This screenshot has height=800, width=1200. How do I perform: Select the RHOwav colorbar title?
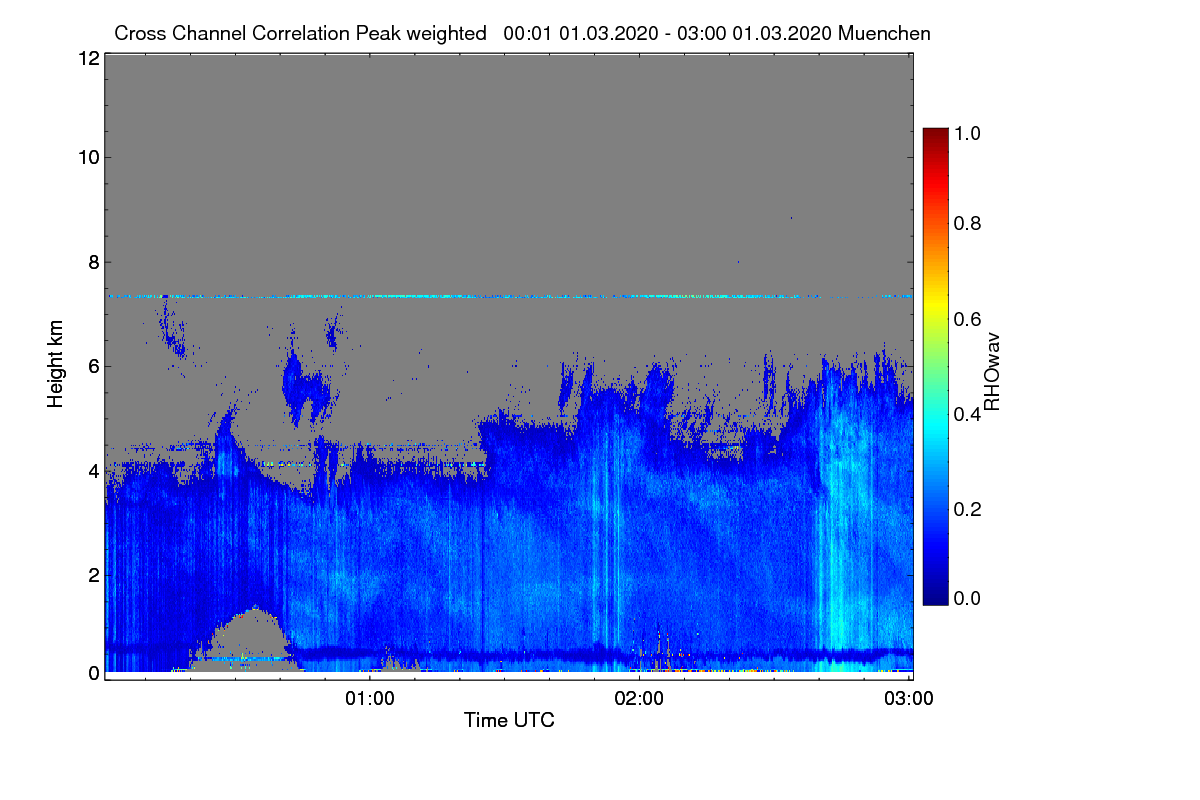[993, 373]
